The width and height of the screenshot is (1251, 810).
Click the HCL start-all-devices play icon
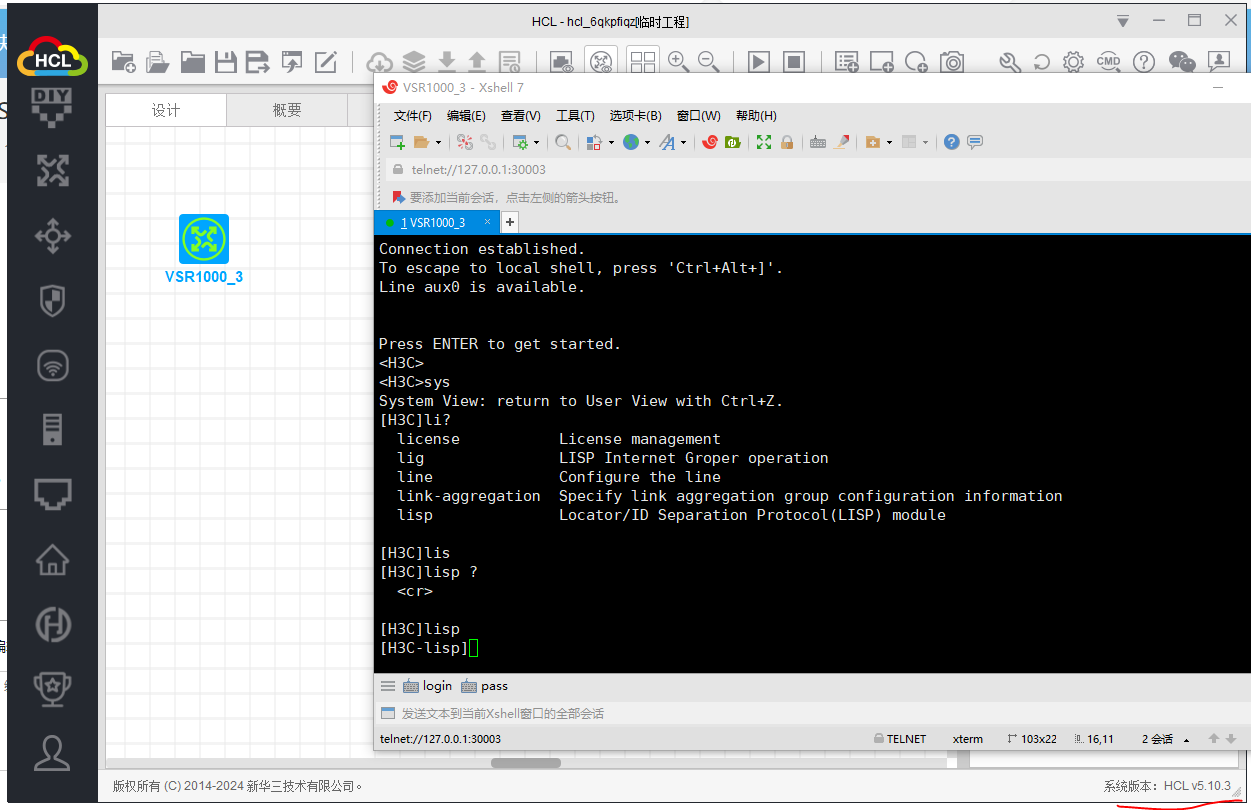coord(759,62)
